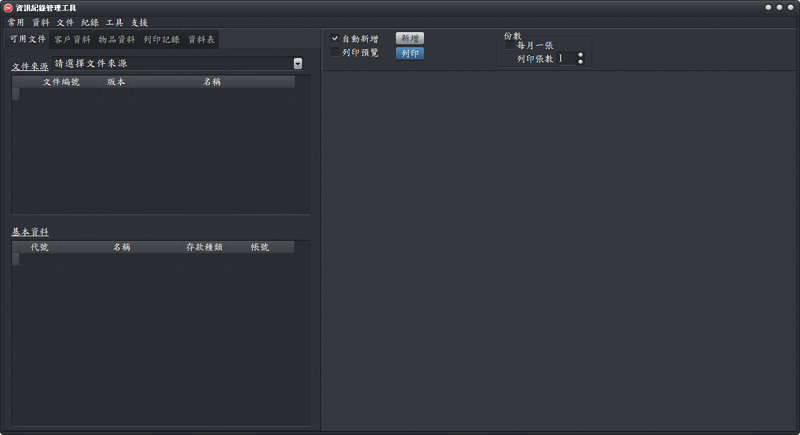
Task: Switch to the 列印記錄 tab
Action: (x=162, y=39)
